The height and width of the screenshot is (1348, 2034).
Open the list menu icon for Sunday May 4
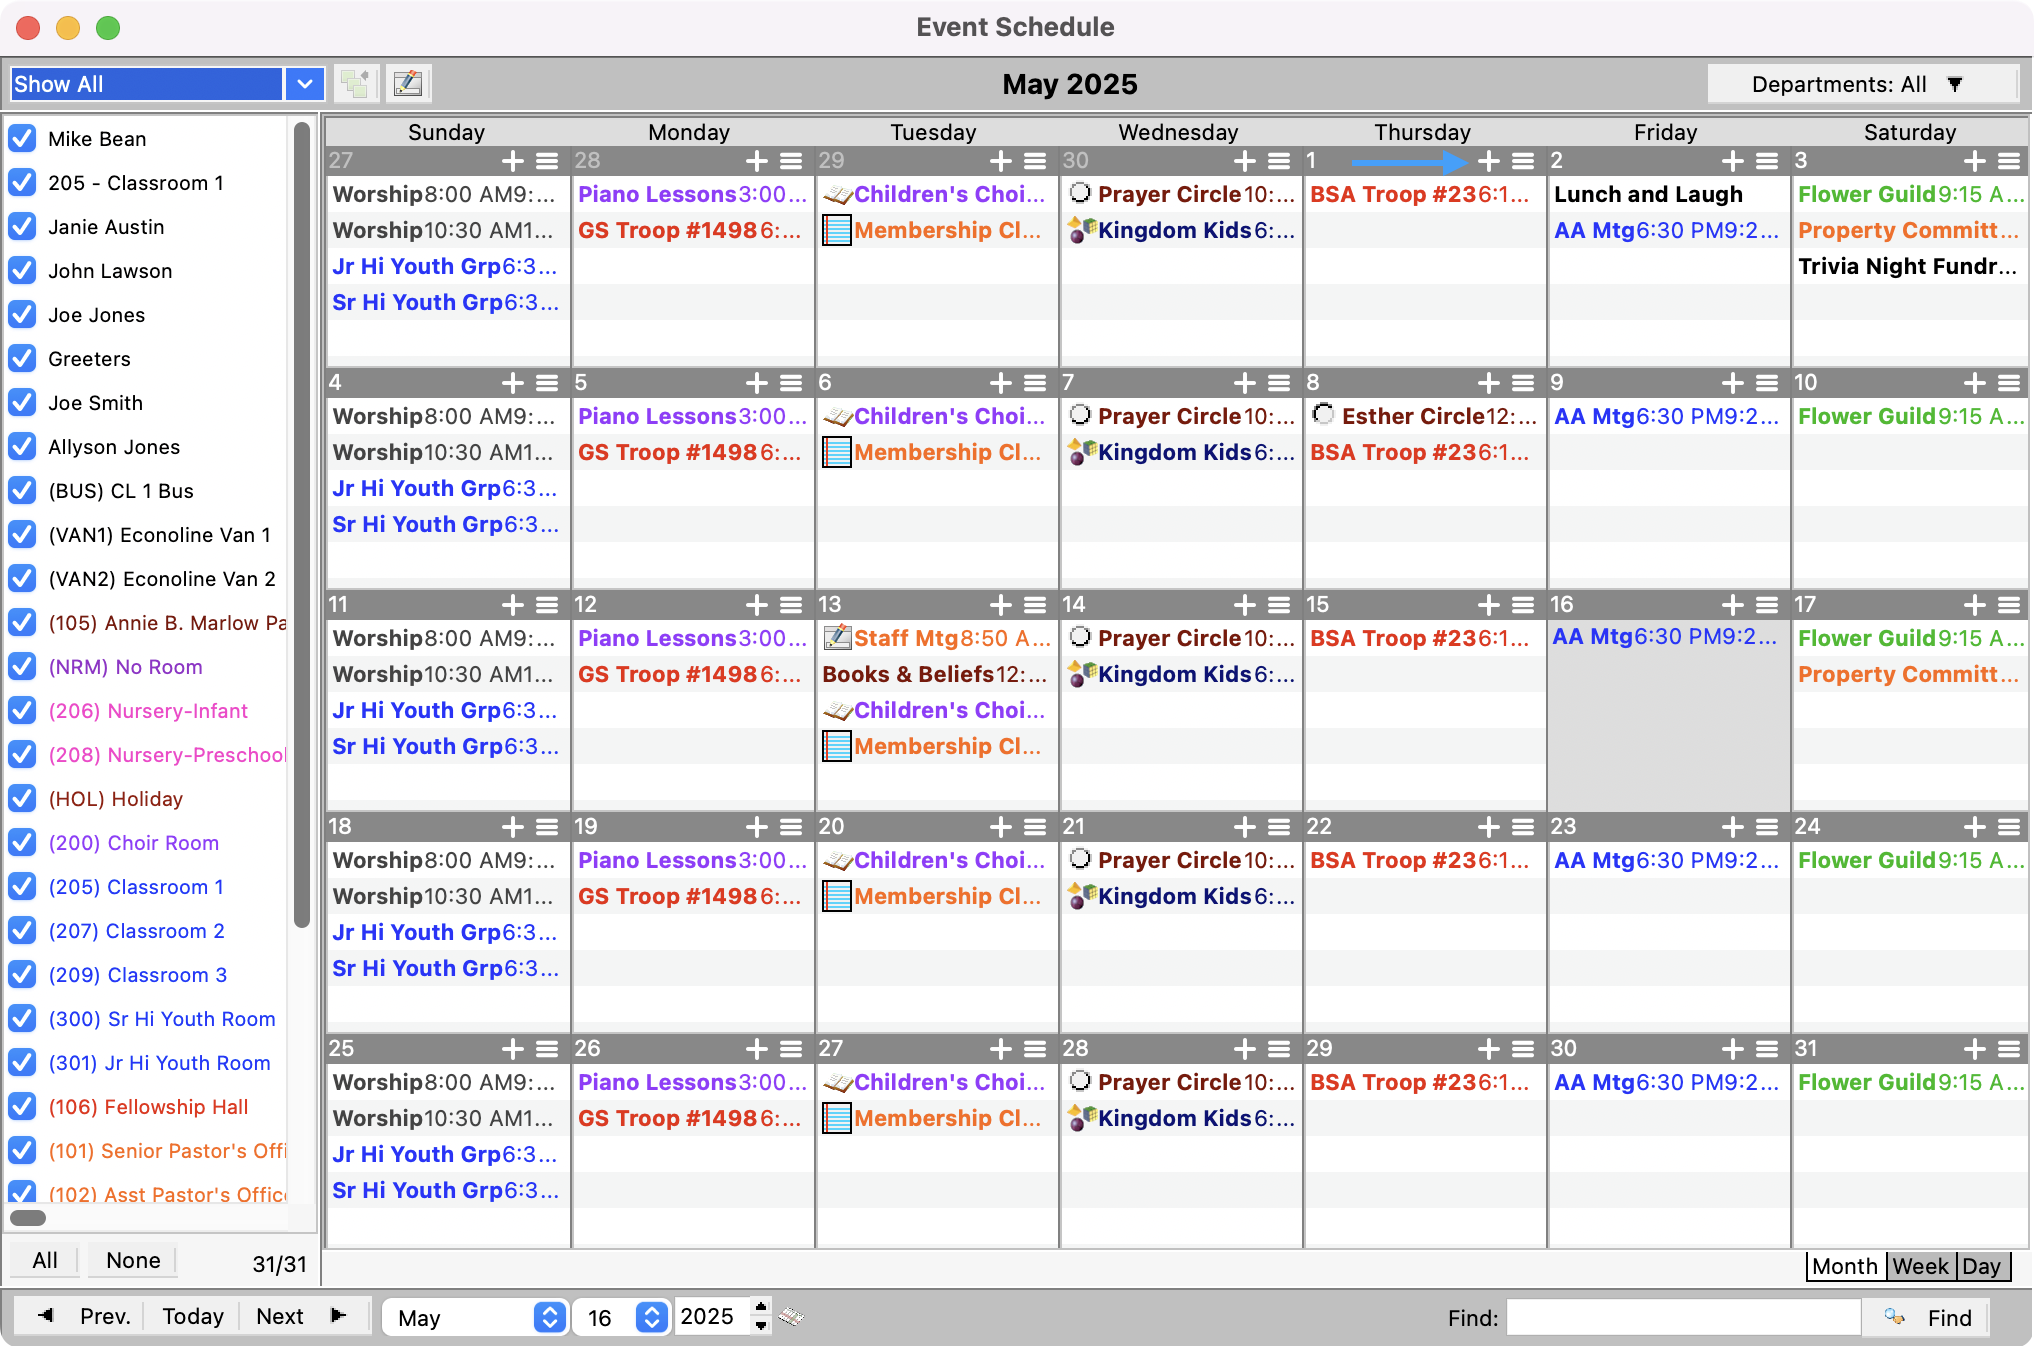pos(547,383)
